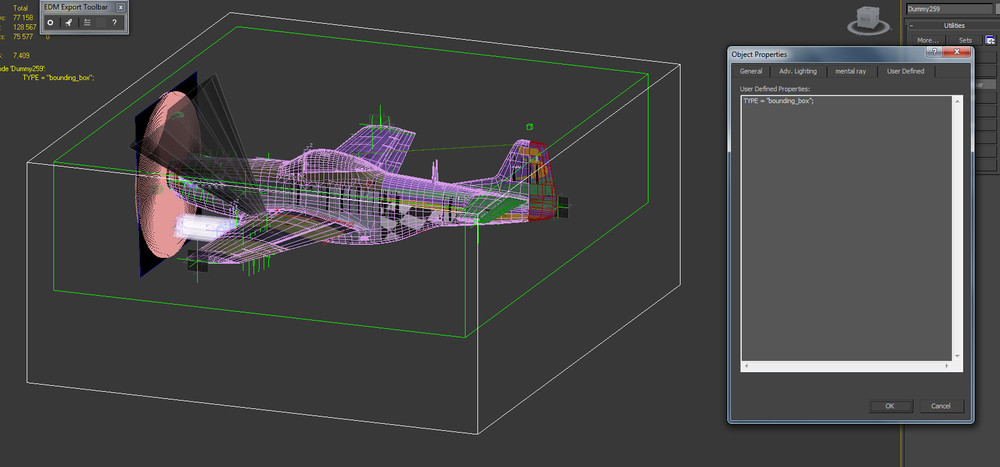Screen dimensions: 1000x467
Task: Click the TYPE = "bounding_box"; text in dialog
Action: [x=779, y=101]
